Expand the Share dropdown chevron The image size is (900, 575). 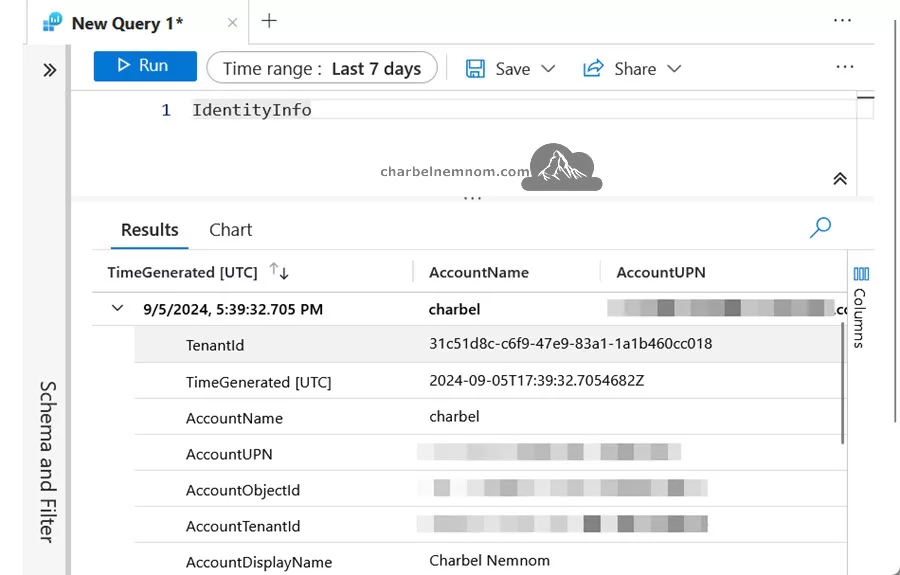(674, 69)
